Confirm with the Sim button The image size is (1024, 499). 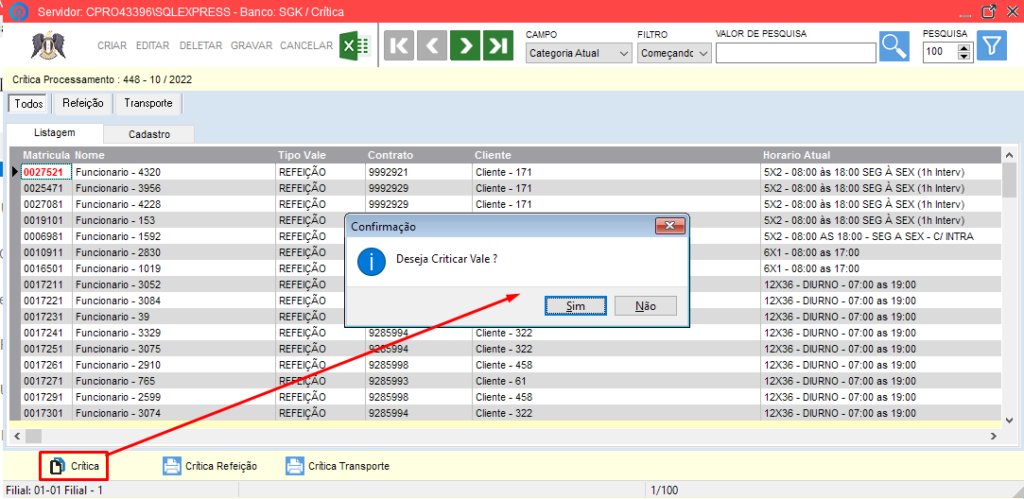click(x=575, y=306)
